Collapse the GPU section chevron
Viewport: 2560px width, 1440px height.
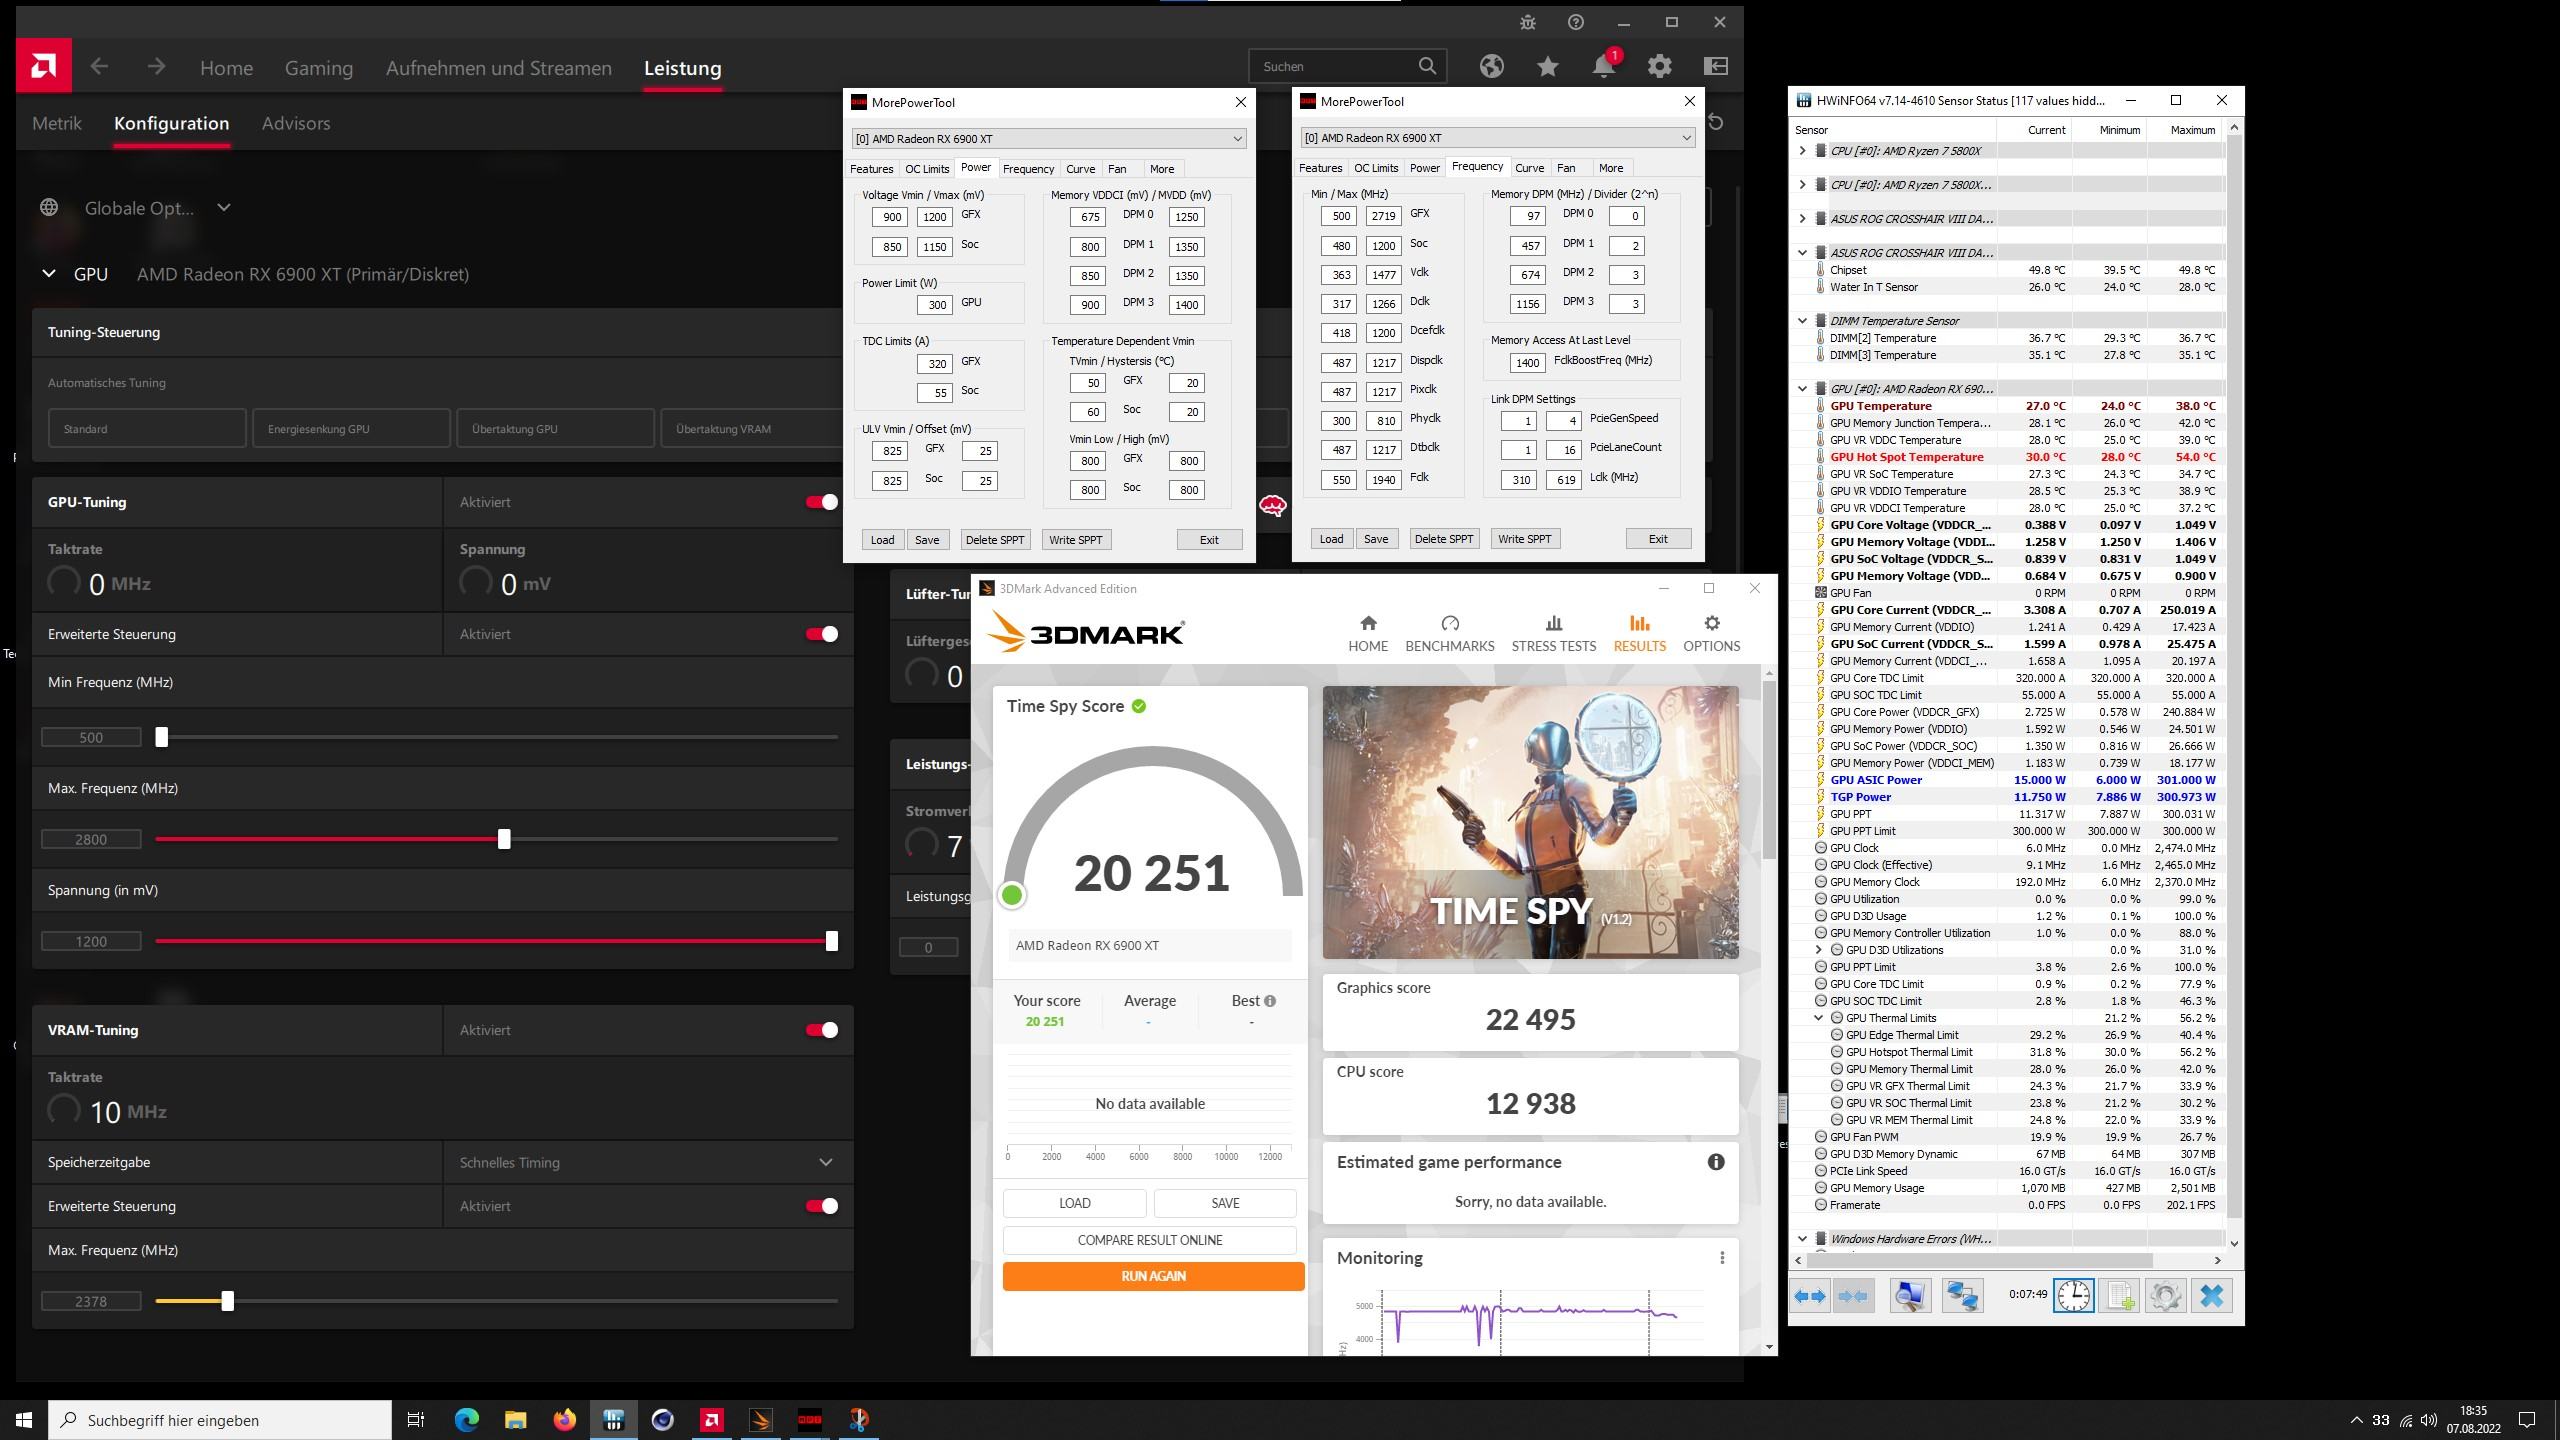[x=49, y=273]
